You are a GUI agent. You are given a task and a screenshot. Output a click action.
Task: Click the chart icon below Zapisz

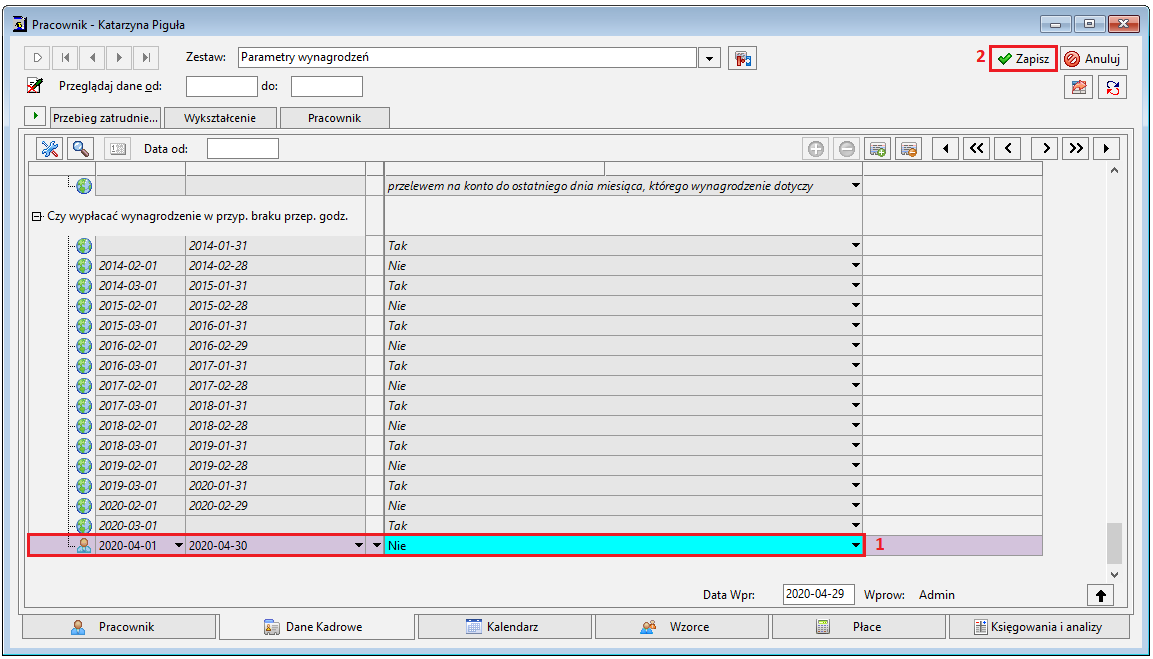click(1079, 88)
